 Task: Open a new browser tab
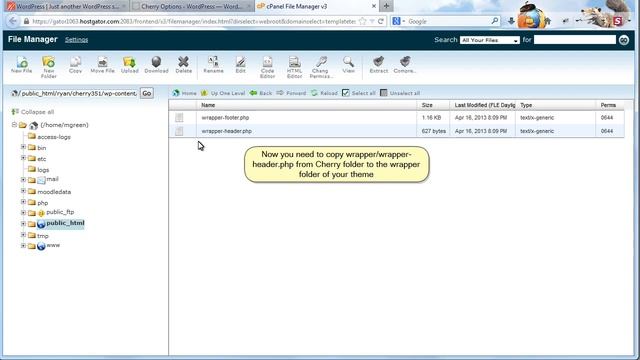pos(387,6)
